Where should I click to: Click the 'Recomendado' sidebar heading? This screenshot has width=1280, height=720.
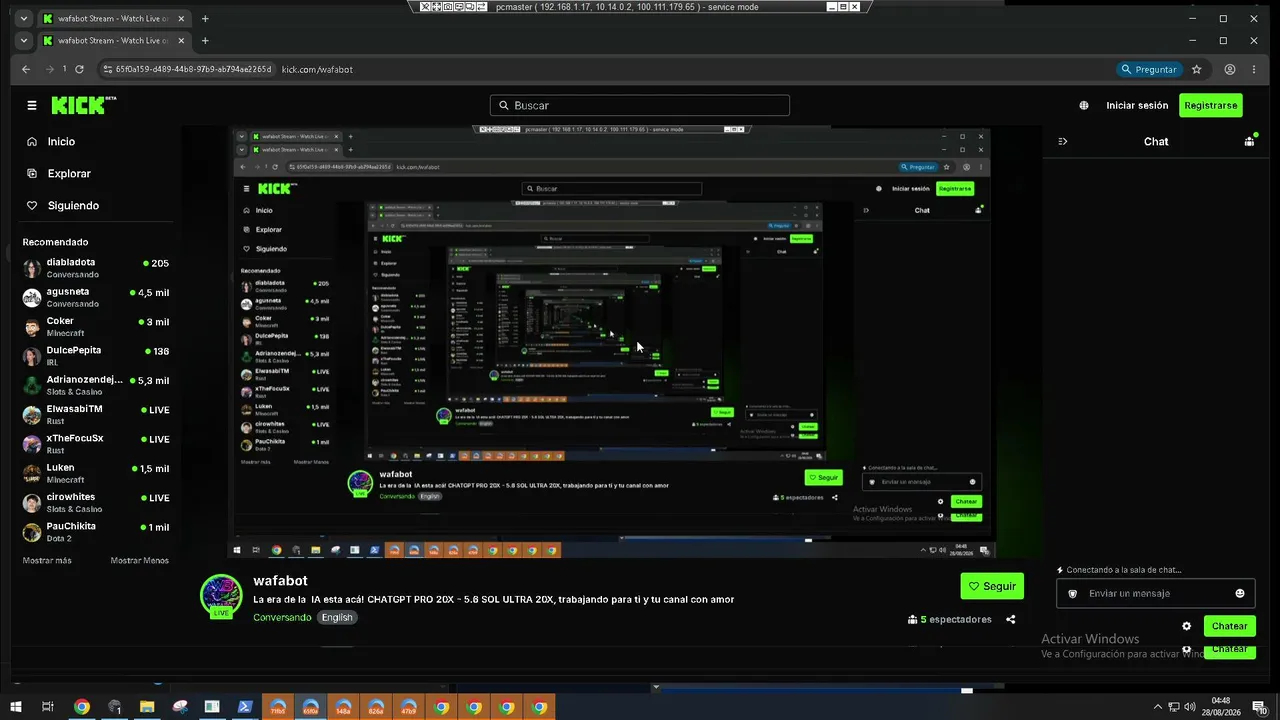point(55,242)
